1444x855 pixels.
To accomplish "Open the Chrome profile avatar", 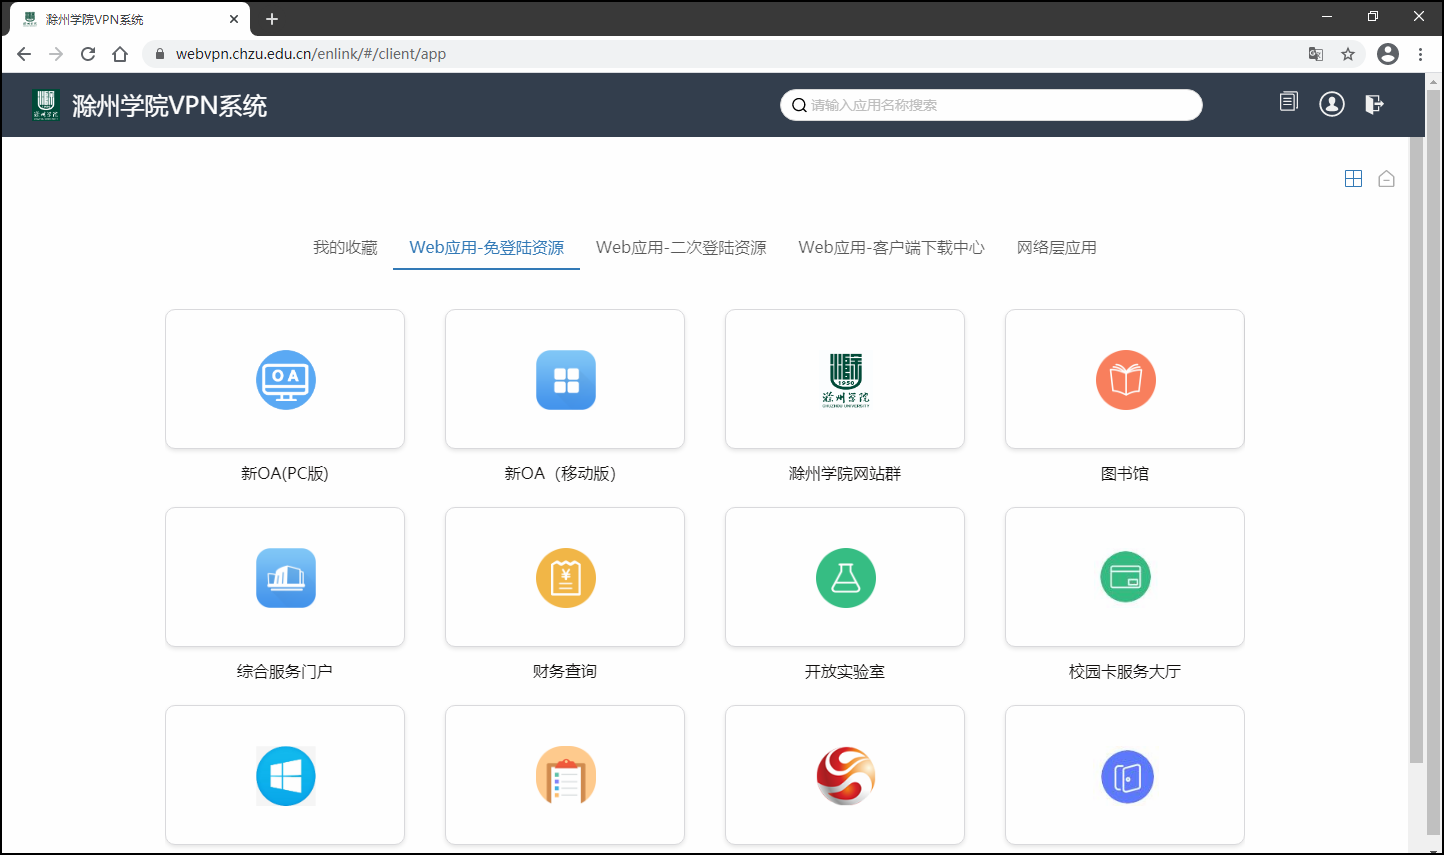I will tap(1388, 54).
